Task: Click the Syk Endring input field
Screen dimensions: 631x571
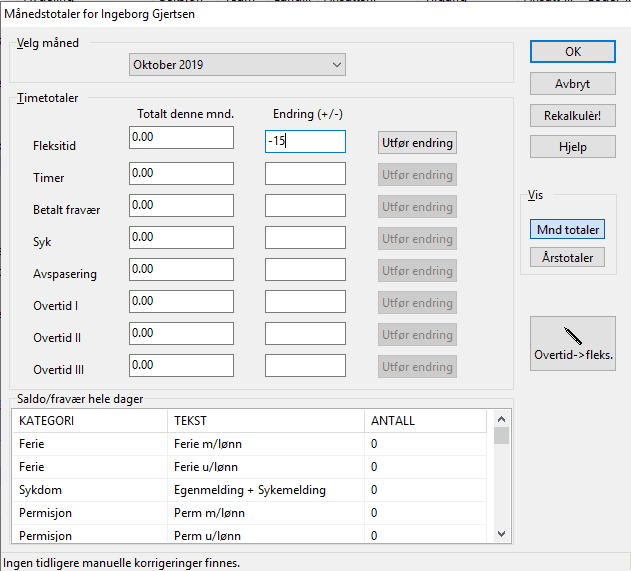Action: 305,238
